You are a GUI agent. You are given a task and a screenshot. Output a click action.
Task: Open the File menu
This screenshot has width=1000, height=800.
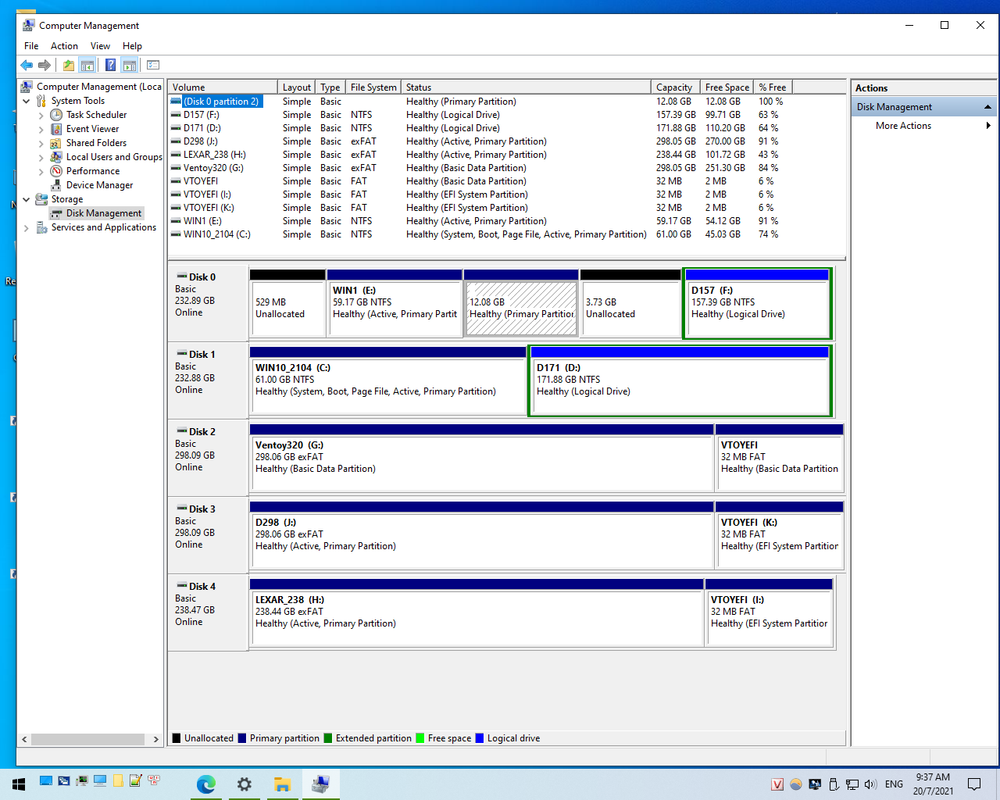pos(31,46)
